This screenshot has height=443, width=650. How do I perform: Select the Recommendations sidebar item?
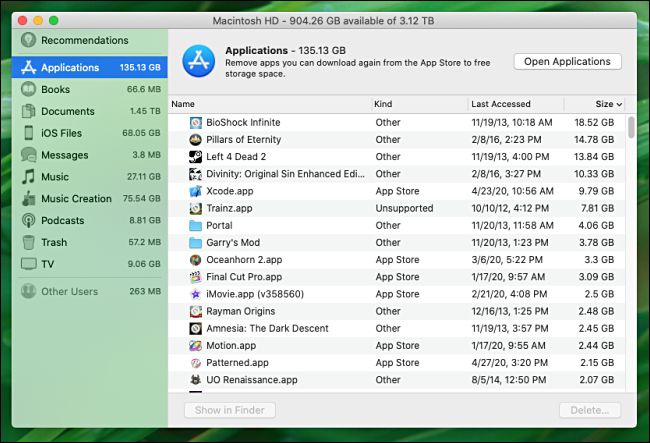coord(90,40)
